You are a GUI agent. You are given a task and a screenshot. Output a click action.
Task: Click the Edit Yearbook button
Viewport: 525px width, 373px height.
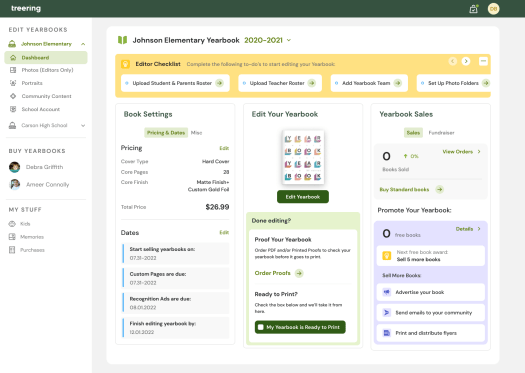coord(303,197)
